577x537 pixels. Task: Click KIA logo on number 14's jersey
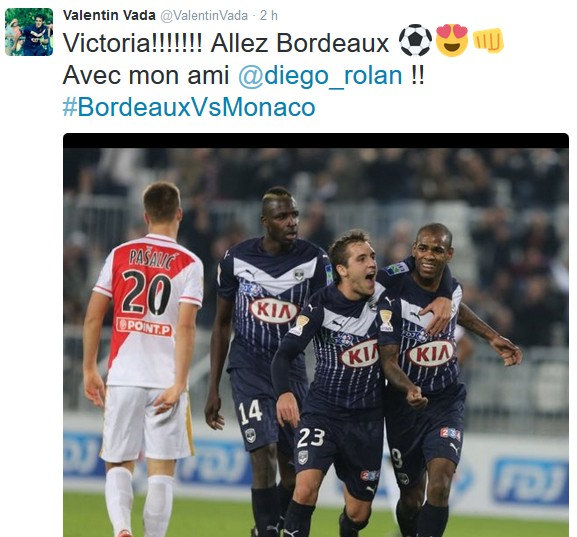(274, 311)
